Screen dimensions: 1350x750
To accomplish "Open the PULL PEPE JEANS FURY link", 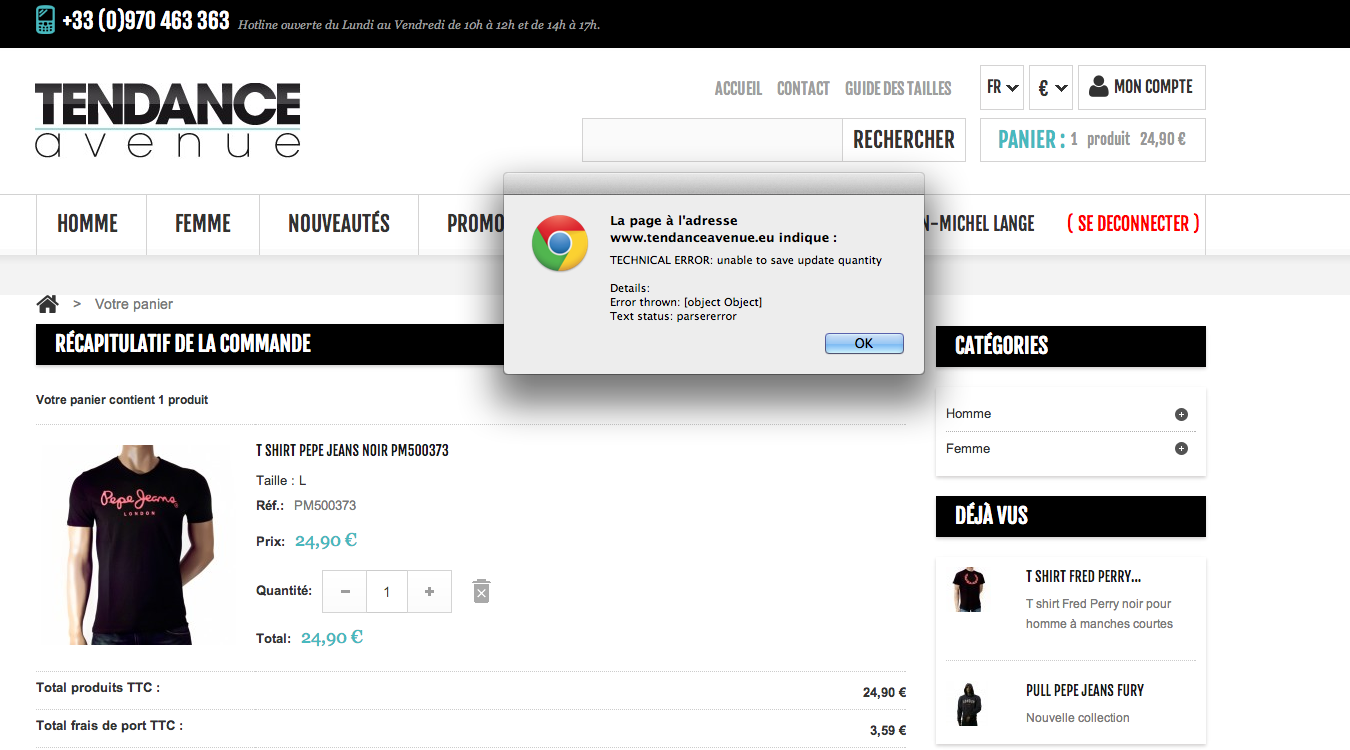I will (1085, 691).
